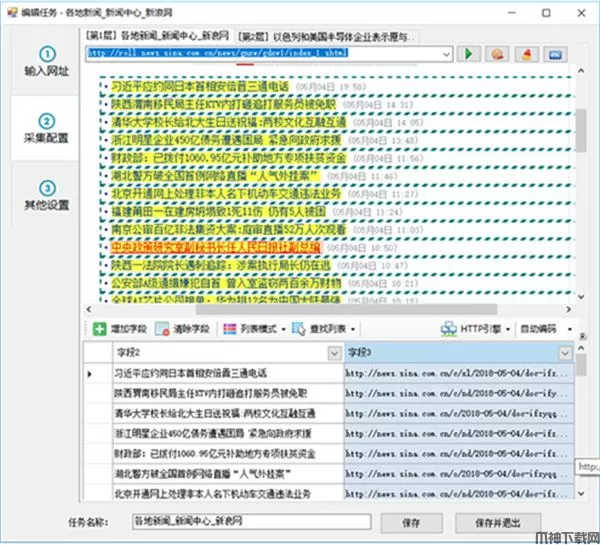
Task: Click the 财政部:已拨付1060.95亿元 news link in preview
Action: [229, 158]
